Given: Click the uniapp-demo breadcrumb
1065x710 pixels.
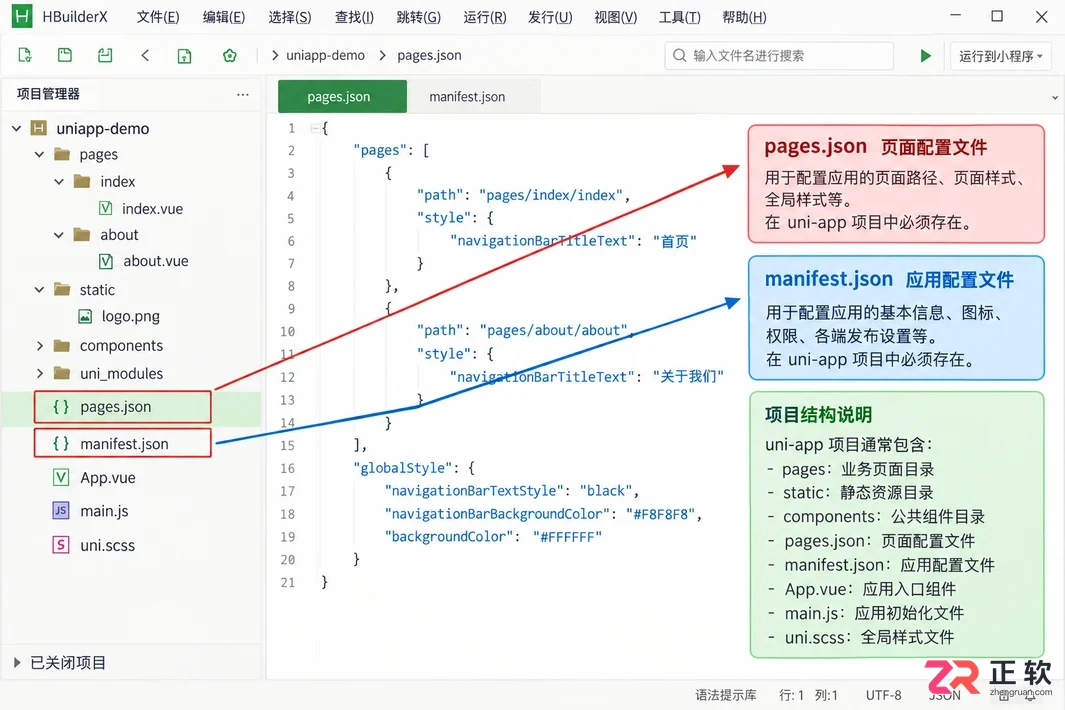Looking at the screenshot, I should click(325, 55).
